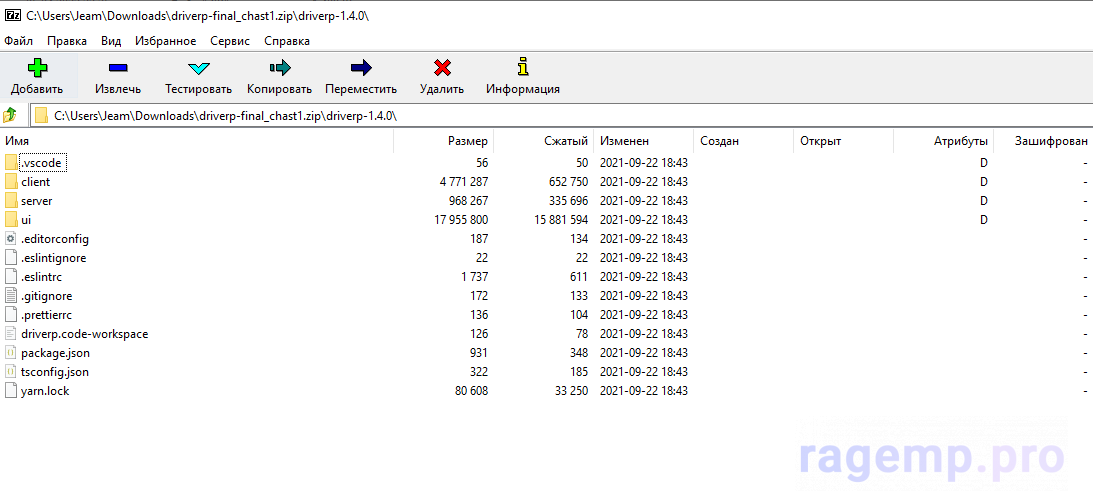This screenshot has width=1093, height=504.
Task: Sort files by Имя column header
Action: pos(18,141)
